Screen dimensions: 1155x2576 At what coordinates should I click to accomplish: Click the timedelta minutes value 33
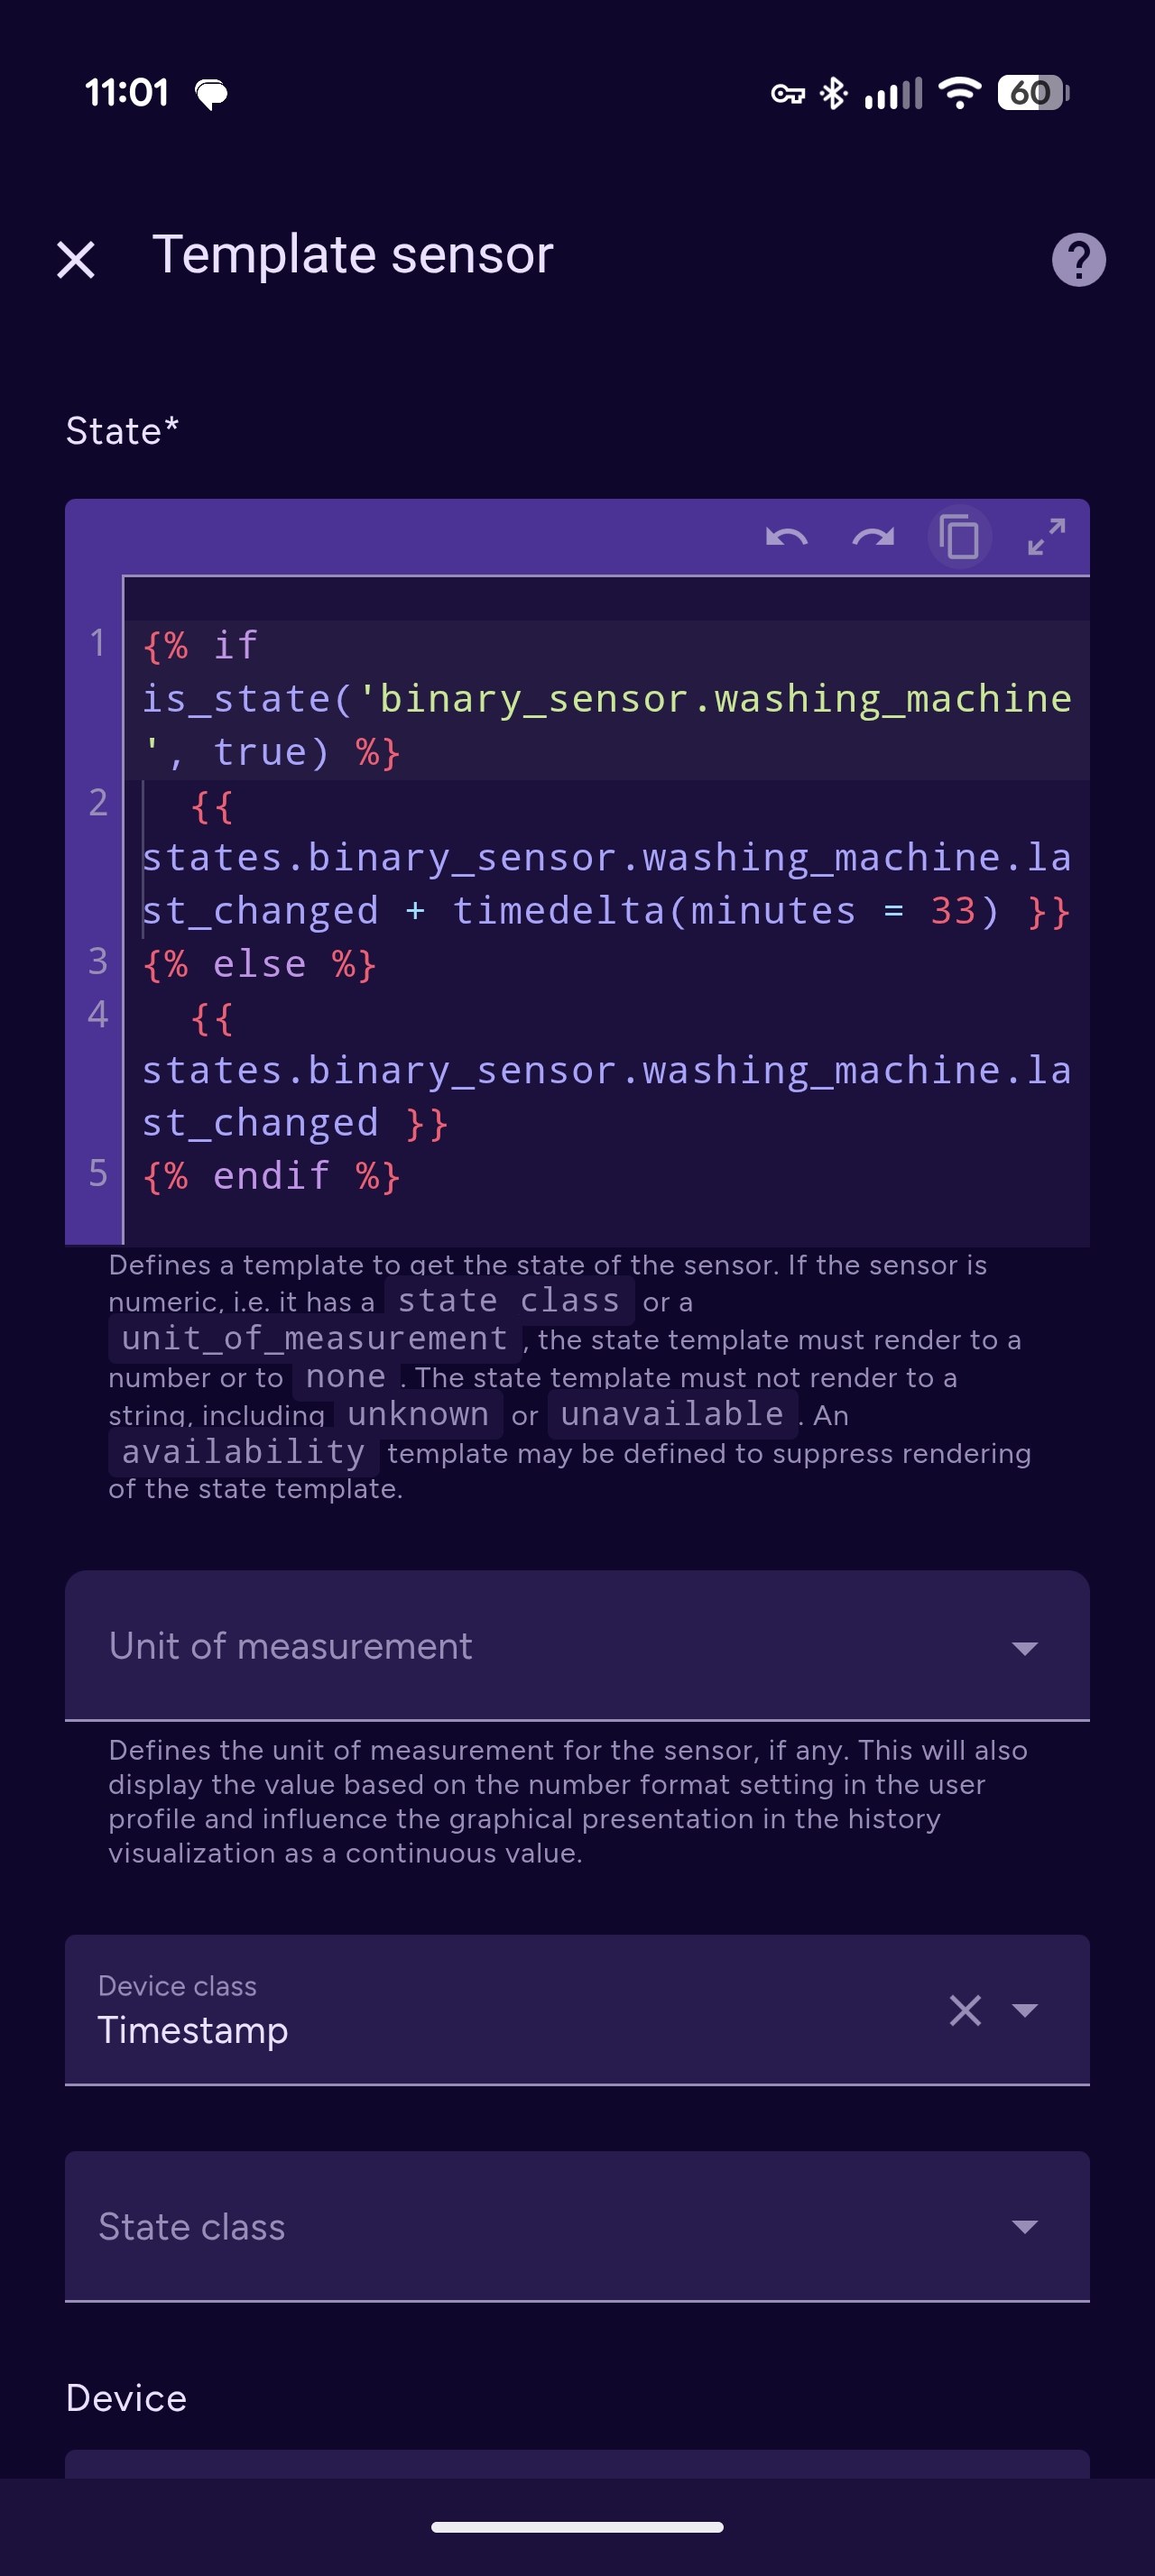click(952, 911)
